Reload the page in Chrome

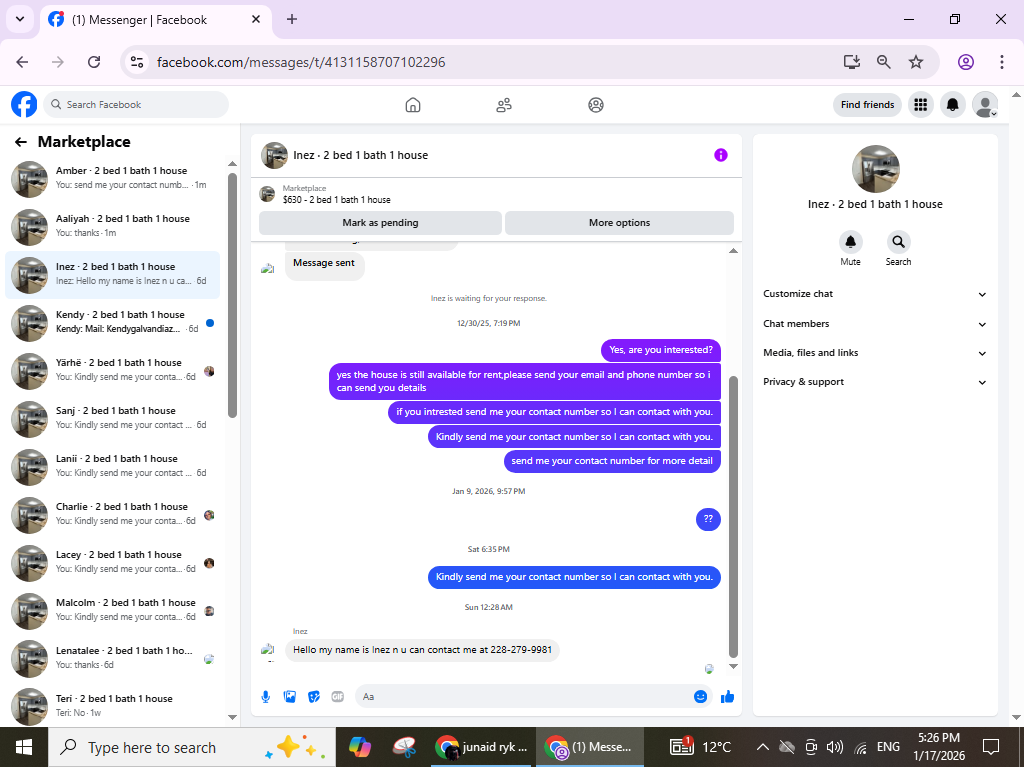tap(94, 62)
